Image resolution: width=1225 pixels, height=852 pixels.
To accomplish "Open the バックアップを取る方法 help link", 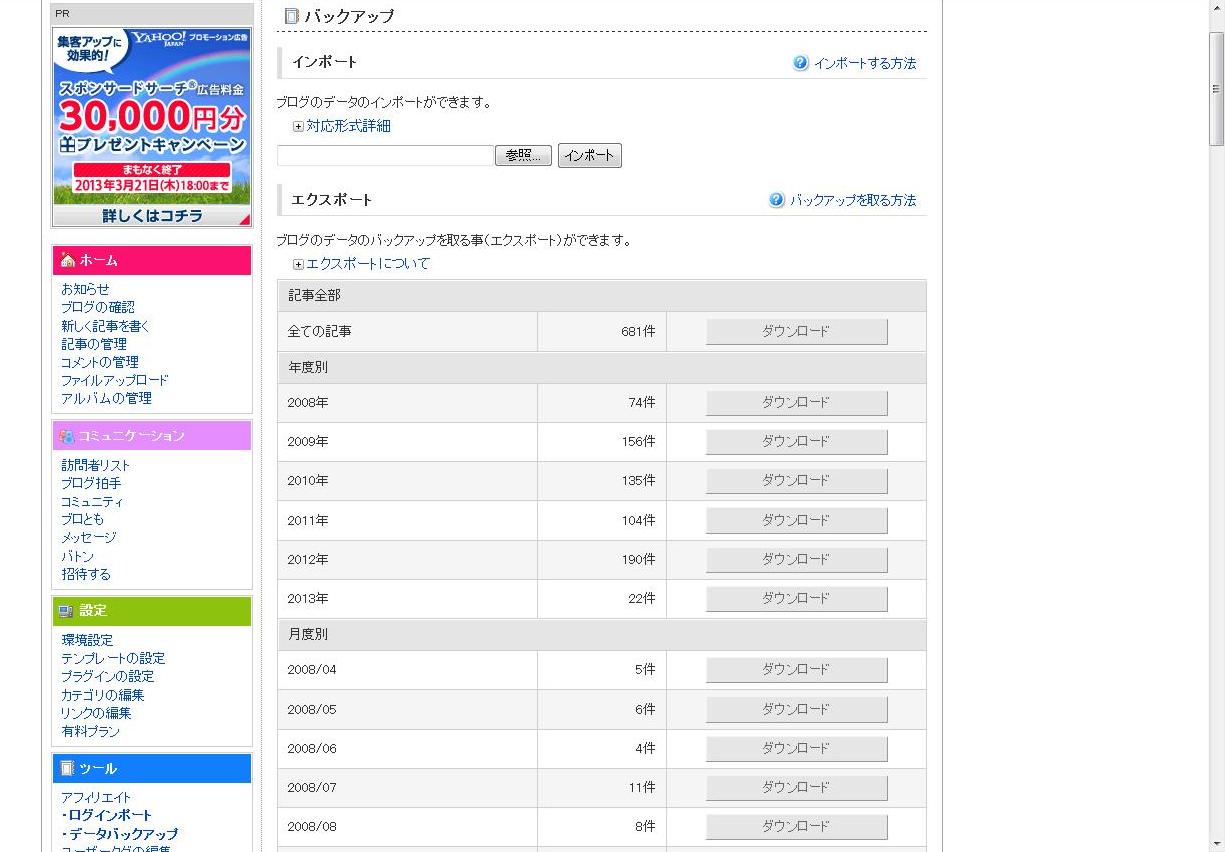I will point(852,200).
